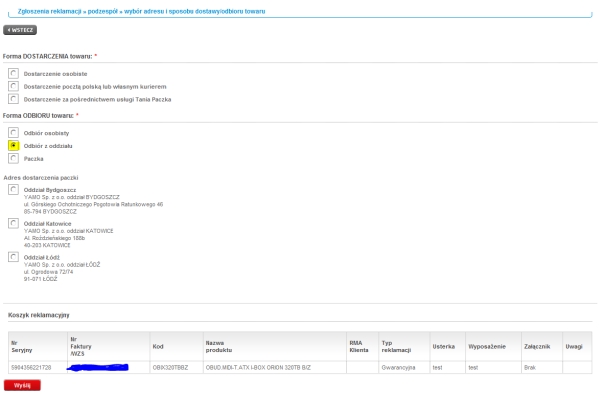Select Odbiór z oddziału radio button

[x=13, y=145]
